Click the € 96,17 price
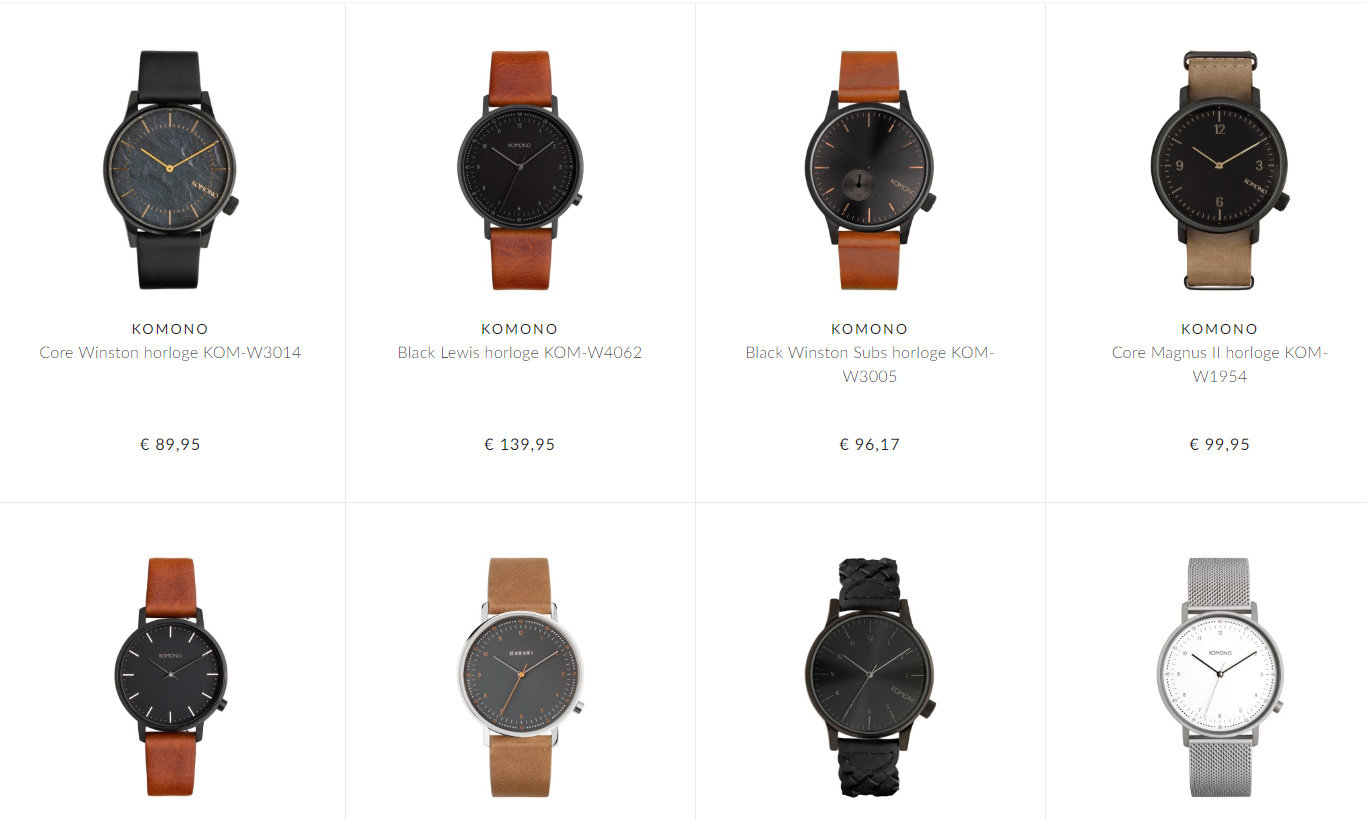 pos(870,444)
